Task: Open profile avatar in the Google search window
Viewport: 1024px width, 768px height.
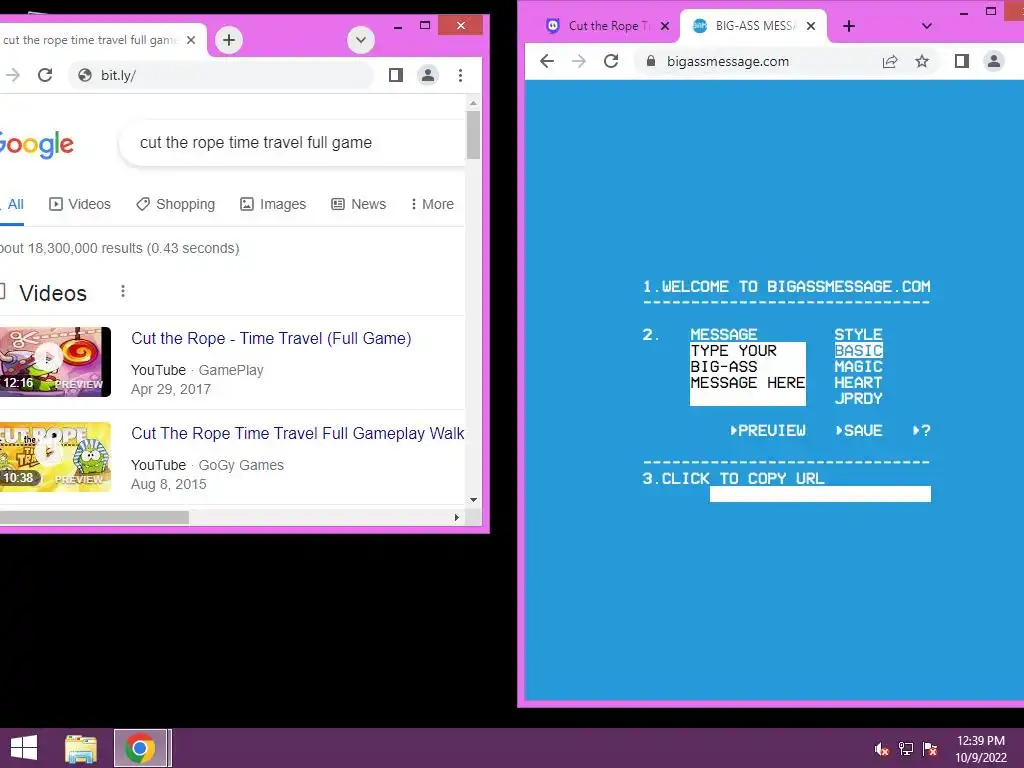Action: (x=428, y=75)
